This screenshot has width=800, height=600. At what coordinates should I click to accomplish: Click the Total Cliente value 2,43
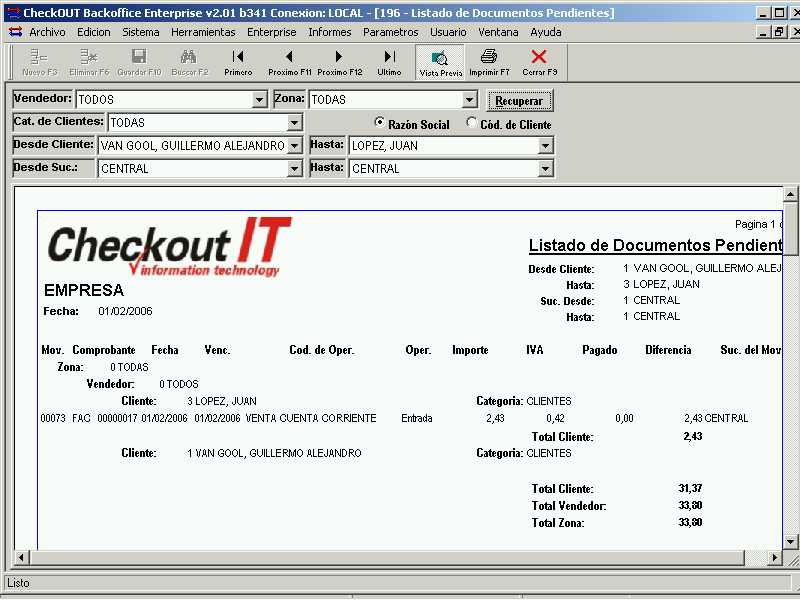click(693, 436)
